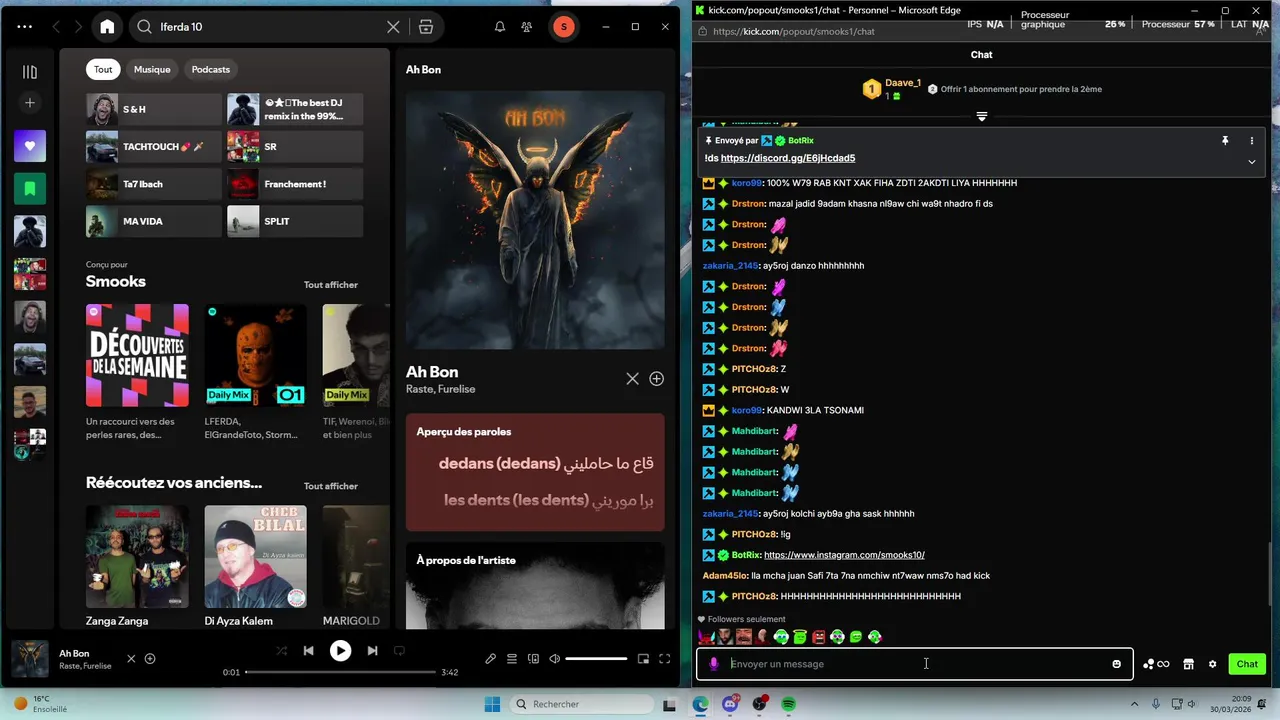Open pinned message three-dot options
The image size is (1280, 720).
[x=1252, y=141]
